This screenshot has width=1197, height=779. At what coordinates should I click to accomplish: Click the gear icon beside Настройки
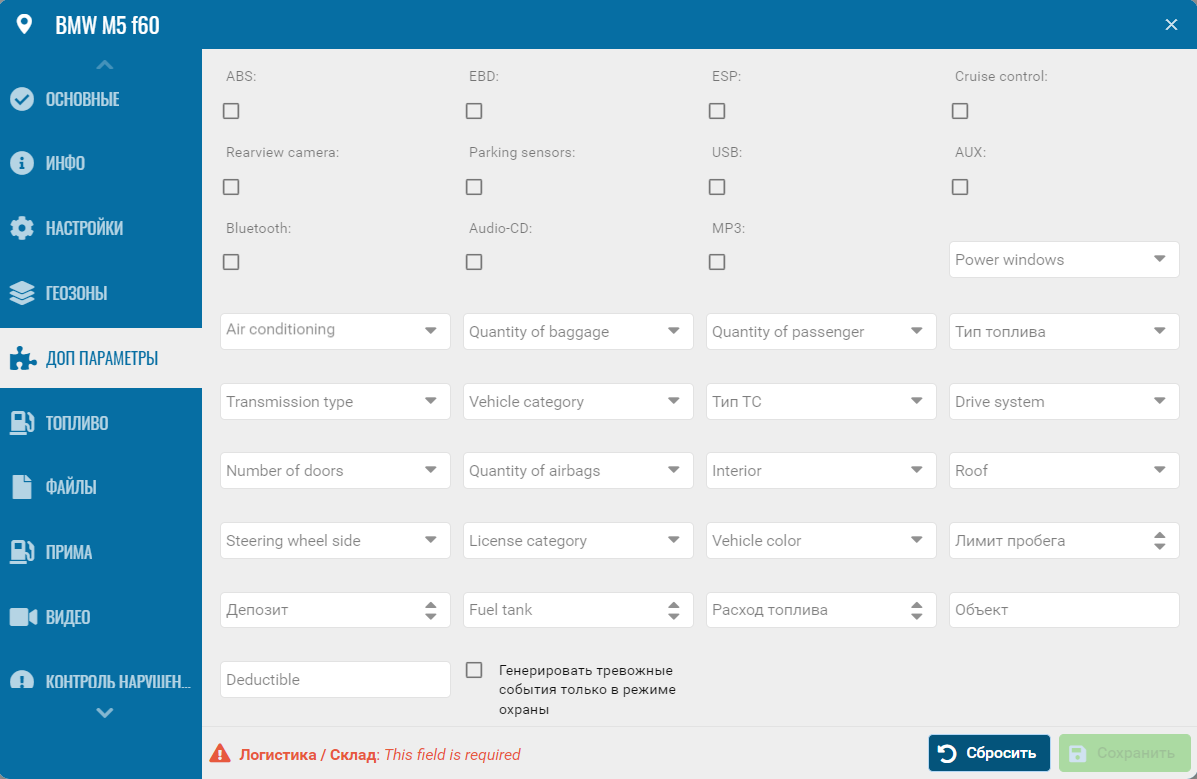(22, 228)
